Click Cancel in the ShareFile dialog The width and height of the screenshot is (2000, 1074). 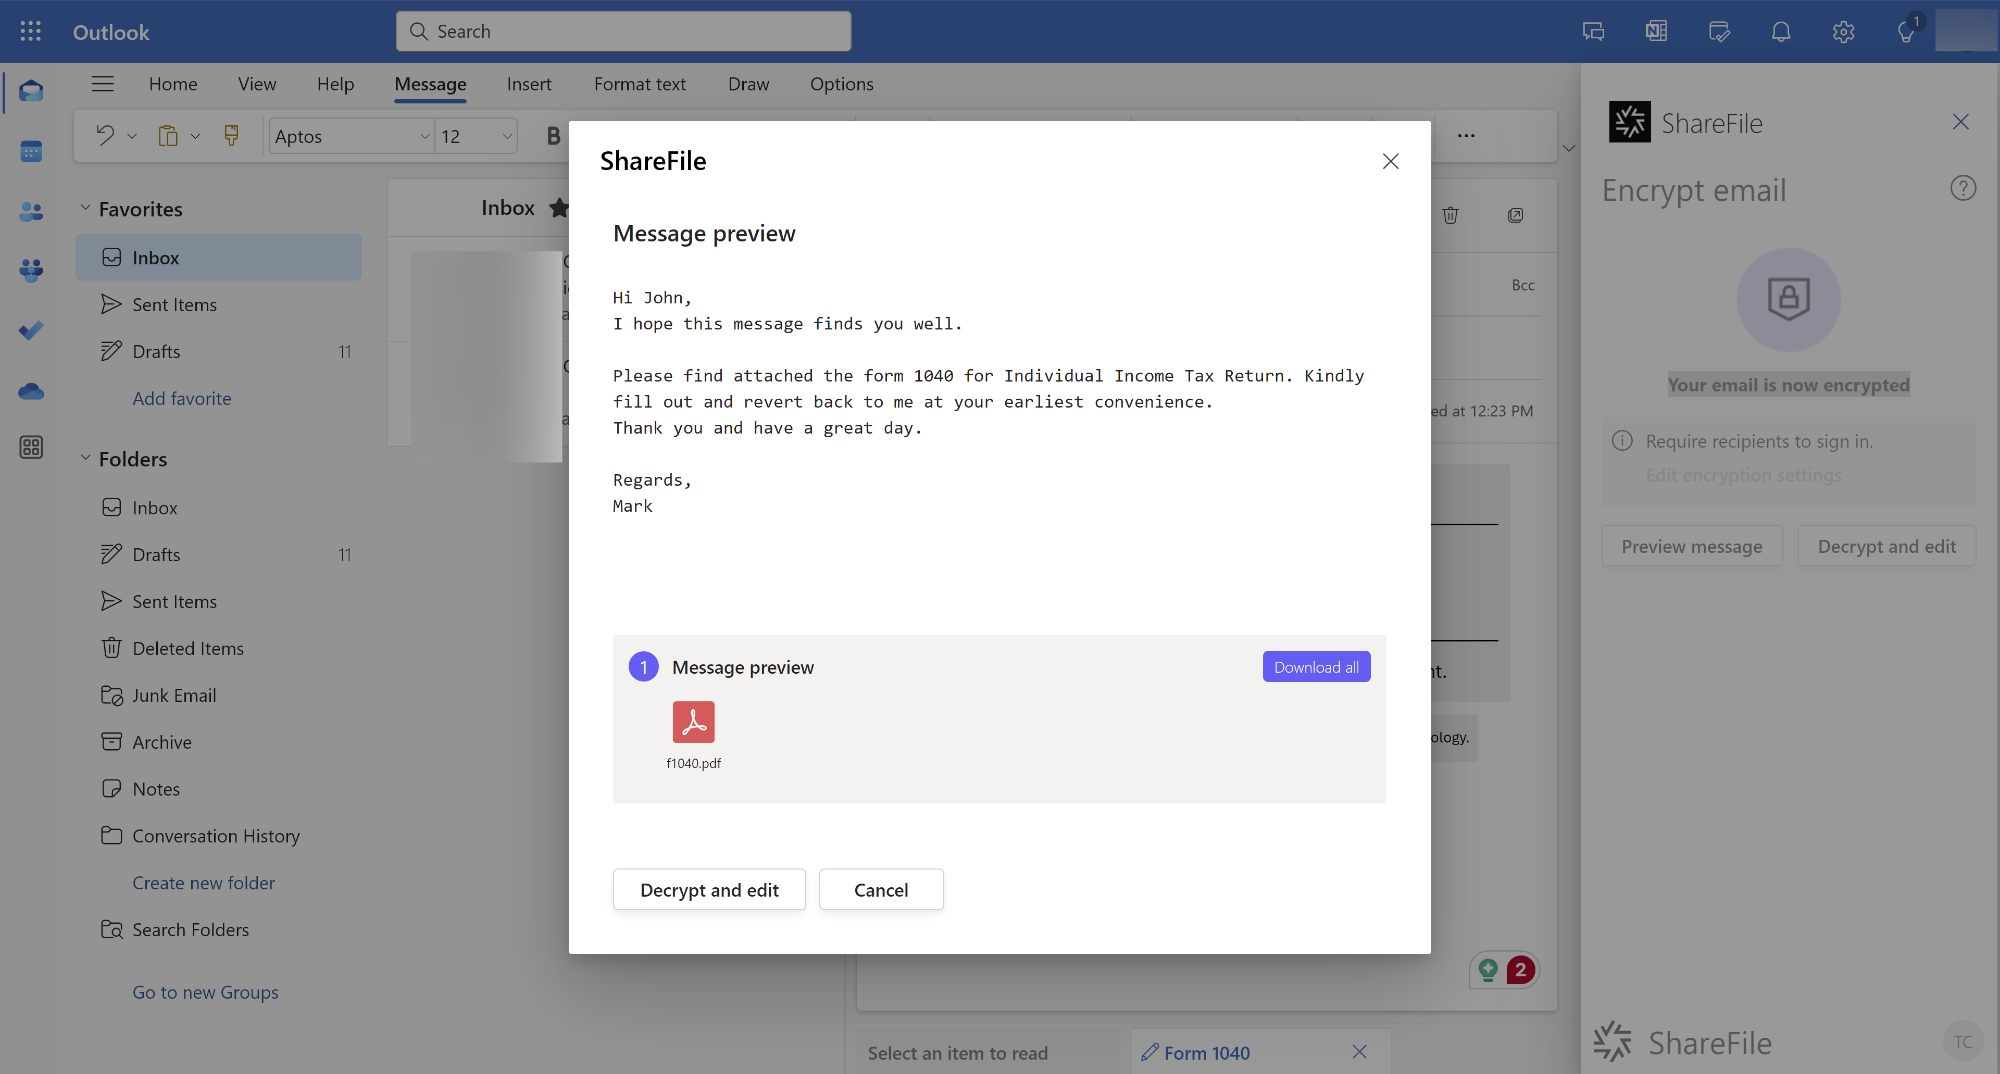click(x=881, y=889)
